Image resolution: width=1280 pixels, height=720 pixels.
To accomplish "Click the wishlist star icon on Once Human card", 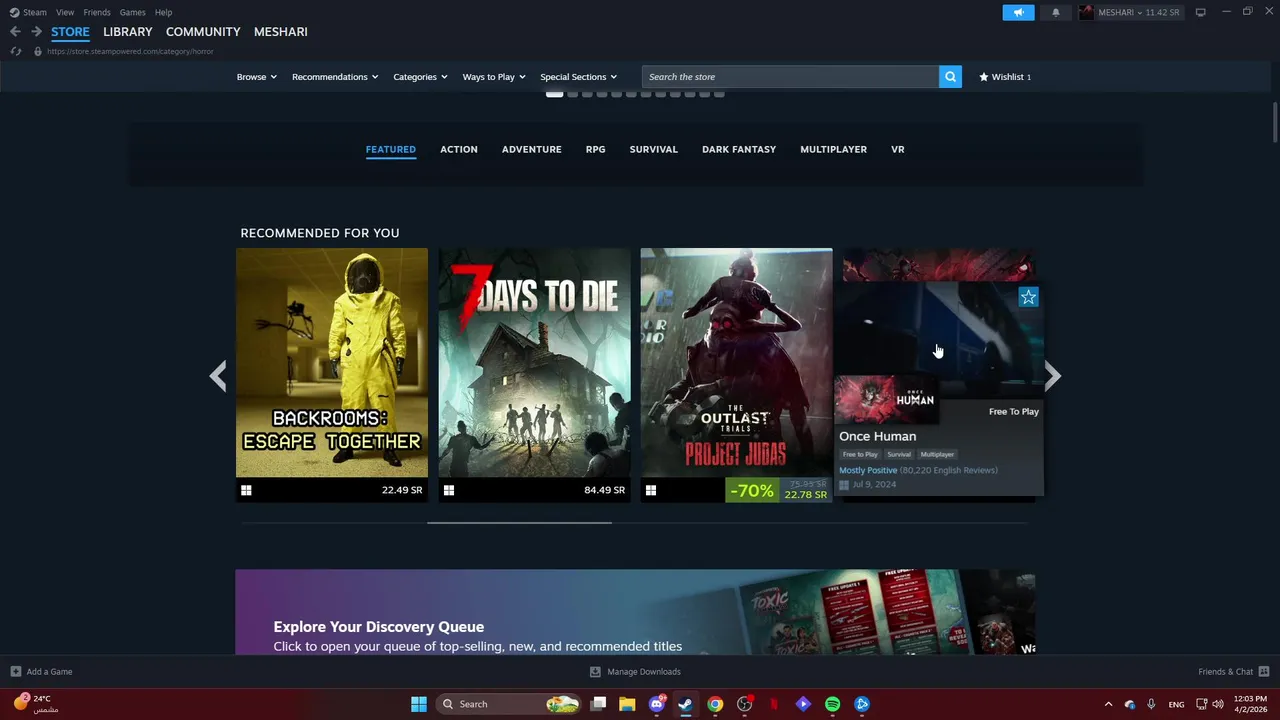I will [x=1028, y=297].
